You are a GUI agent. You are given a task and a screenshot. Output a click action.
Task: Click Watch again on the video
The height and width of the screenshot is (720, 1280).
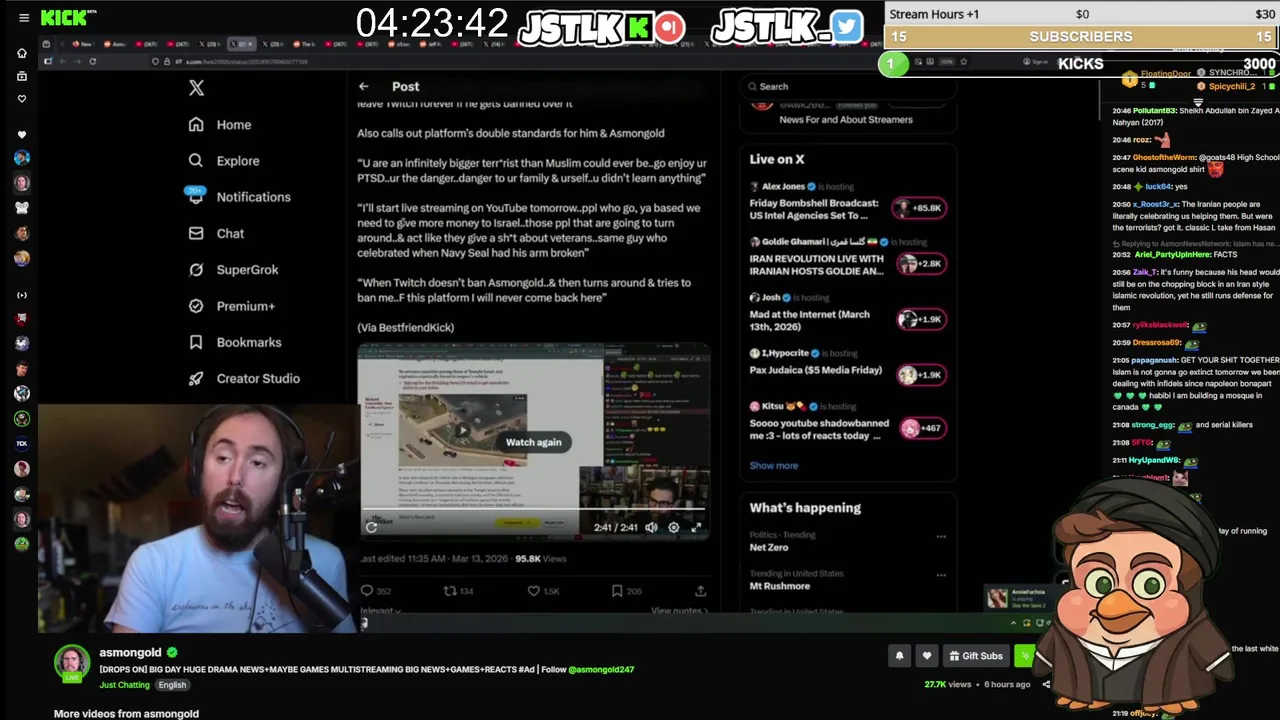pyautogui.click(x=533, y=442)
